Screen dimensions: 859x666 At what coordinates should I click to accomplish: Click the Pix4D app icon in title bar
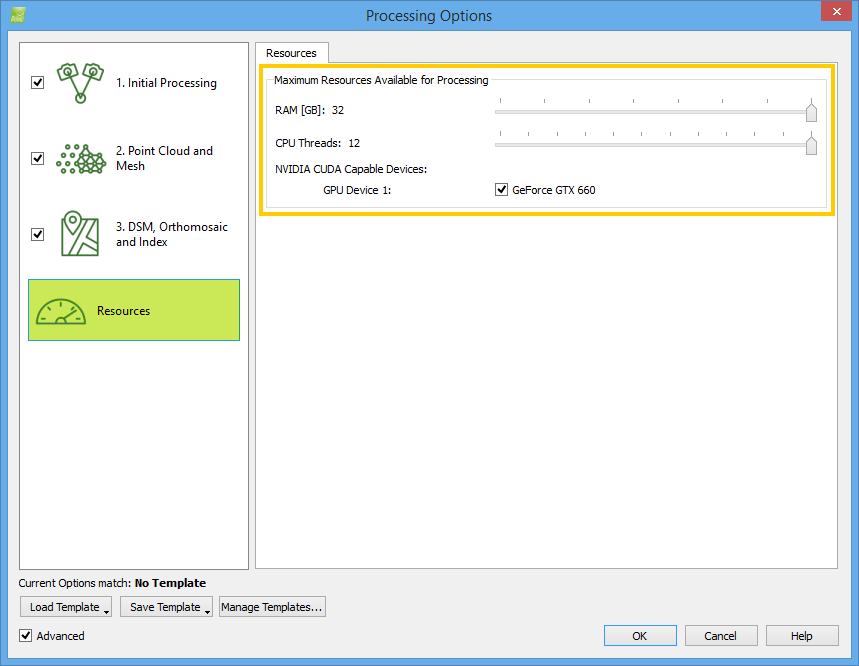pos(18,15)
